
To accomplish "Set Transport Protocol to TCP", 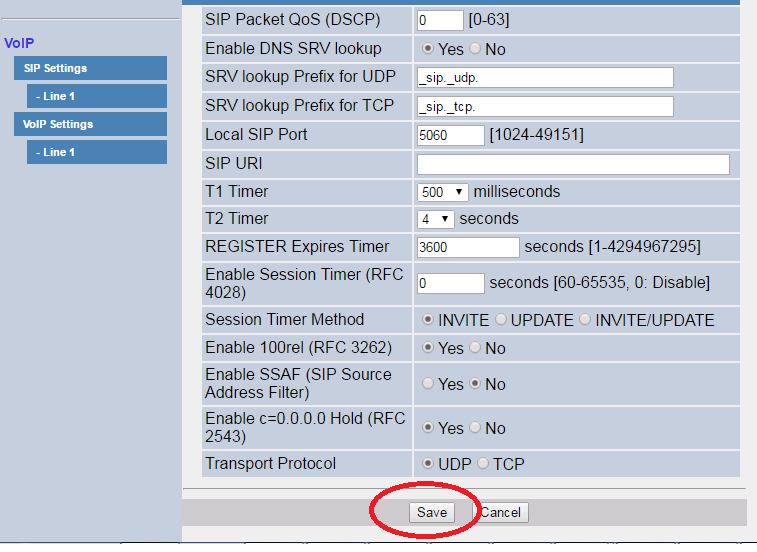I will coord(484,464).
